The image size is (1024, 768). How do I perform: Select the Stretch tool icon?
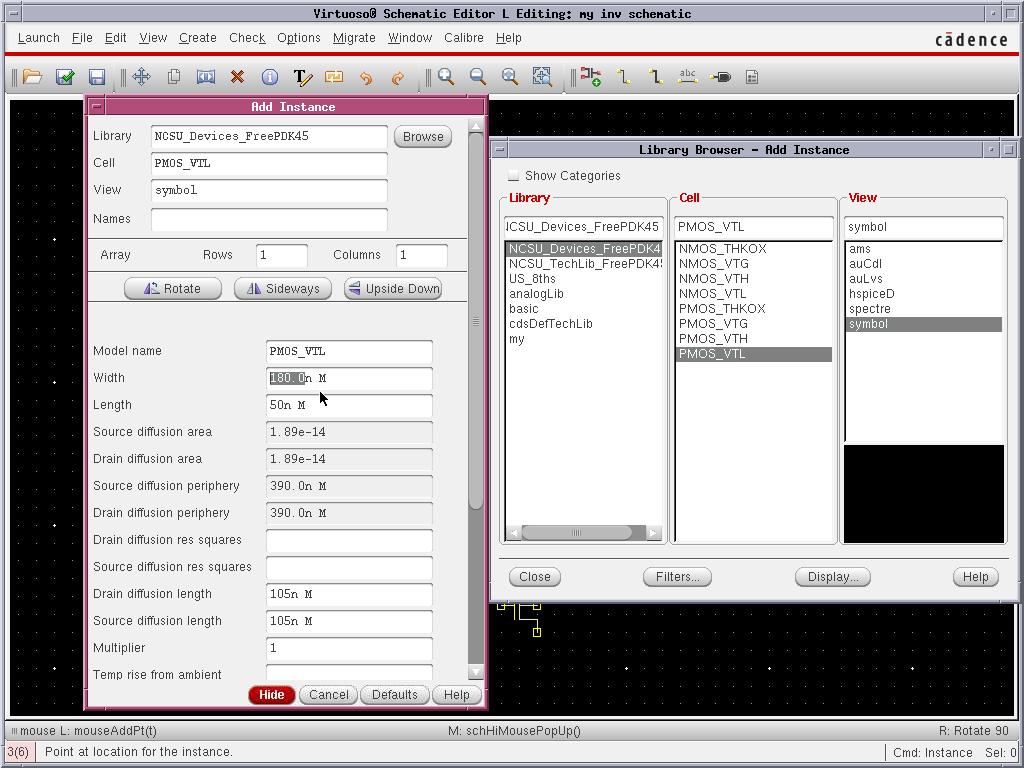click(206, 77)
